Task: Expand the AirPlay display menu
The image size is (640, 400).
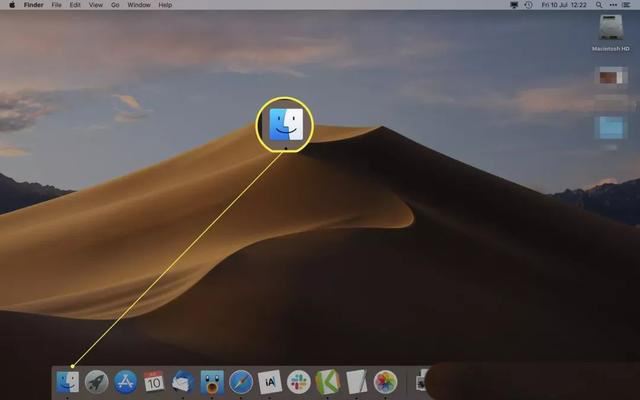Action: click(x=514, y=5)
